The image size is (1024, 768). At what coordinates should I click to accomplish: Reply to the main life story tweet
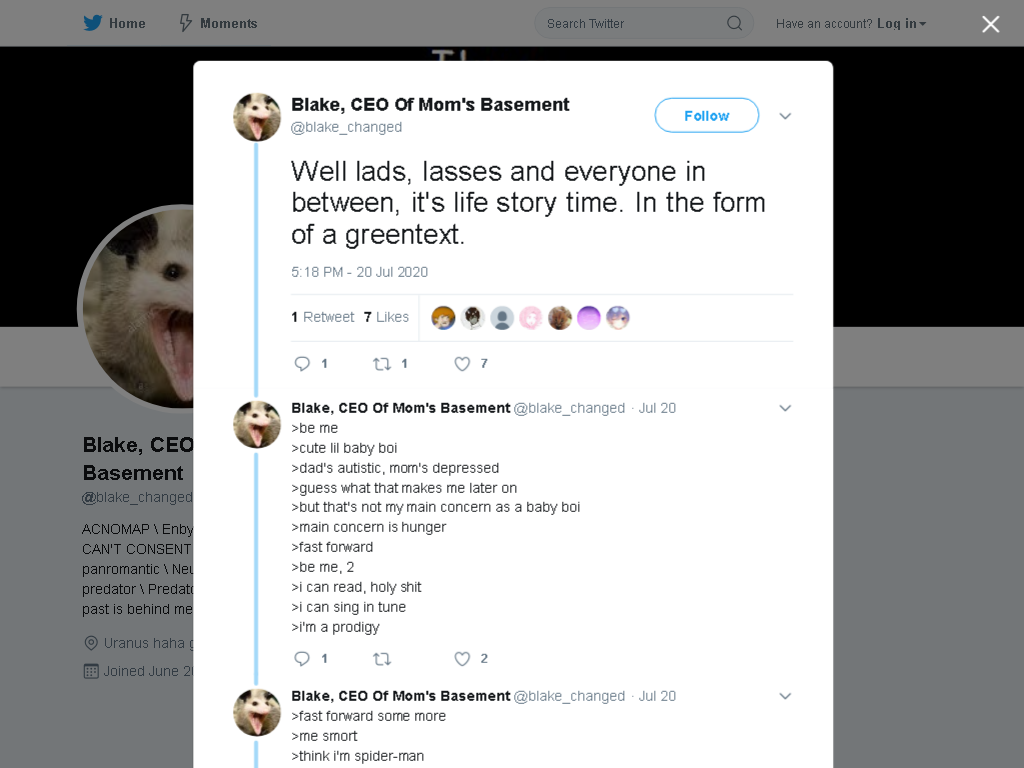(302, 364)
